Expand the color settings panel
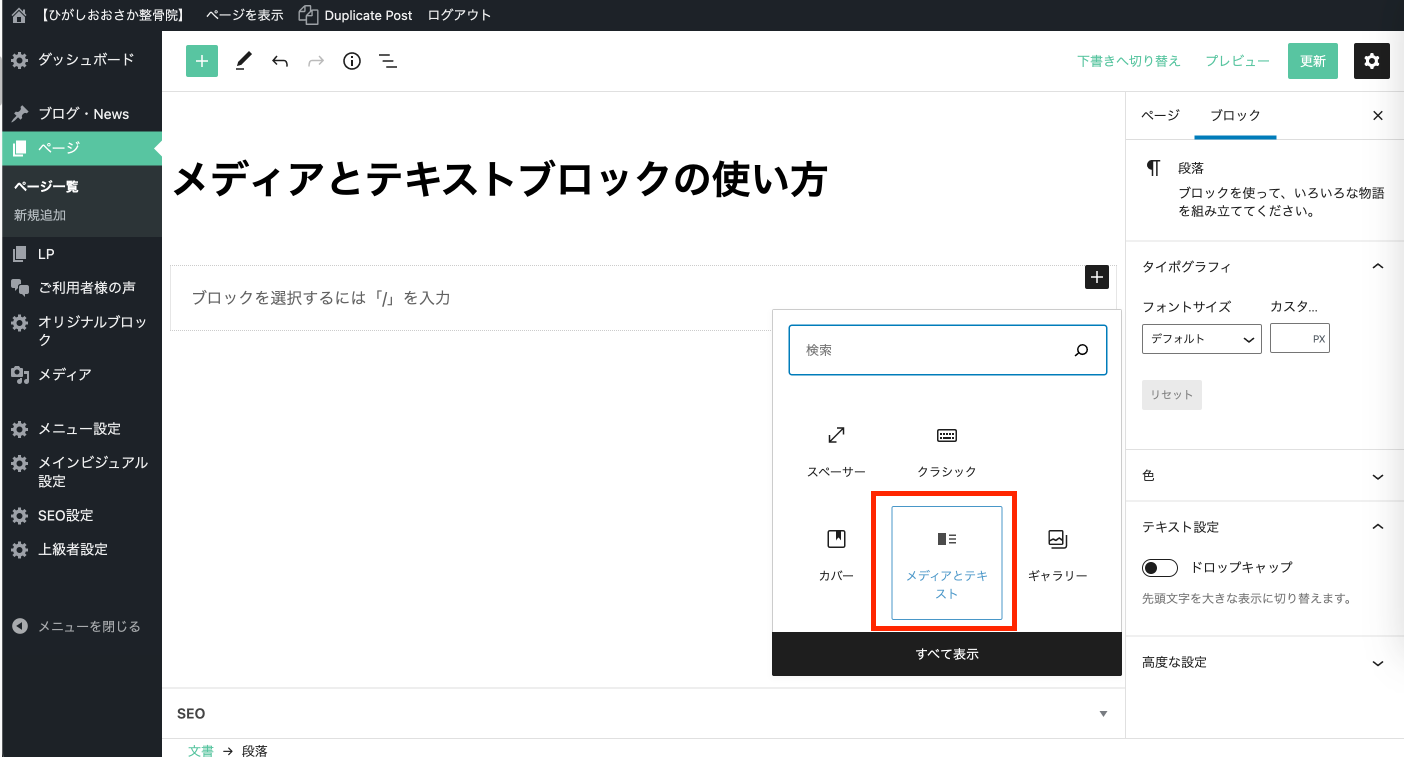Image resolution: width=1404 pixels, height=757 pixels. [1264, 476]
